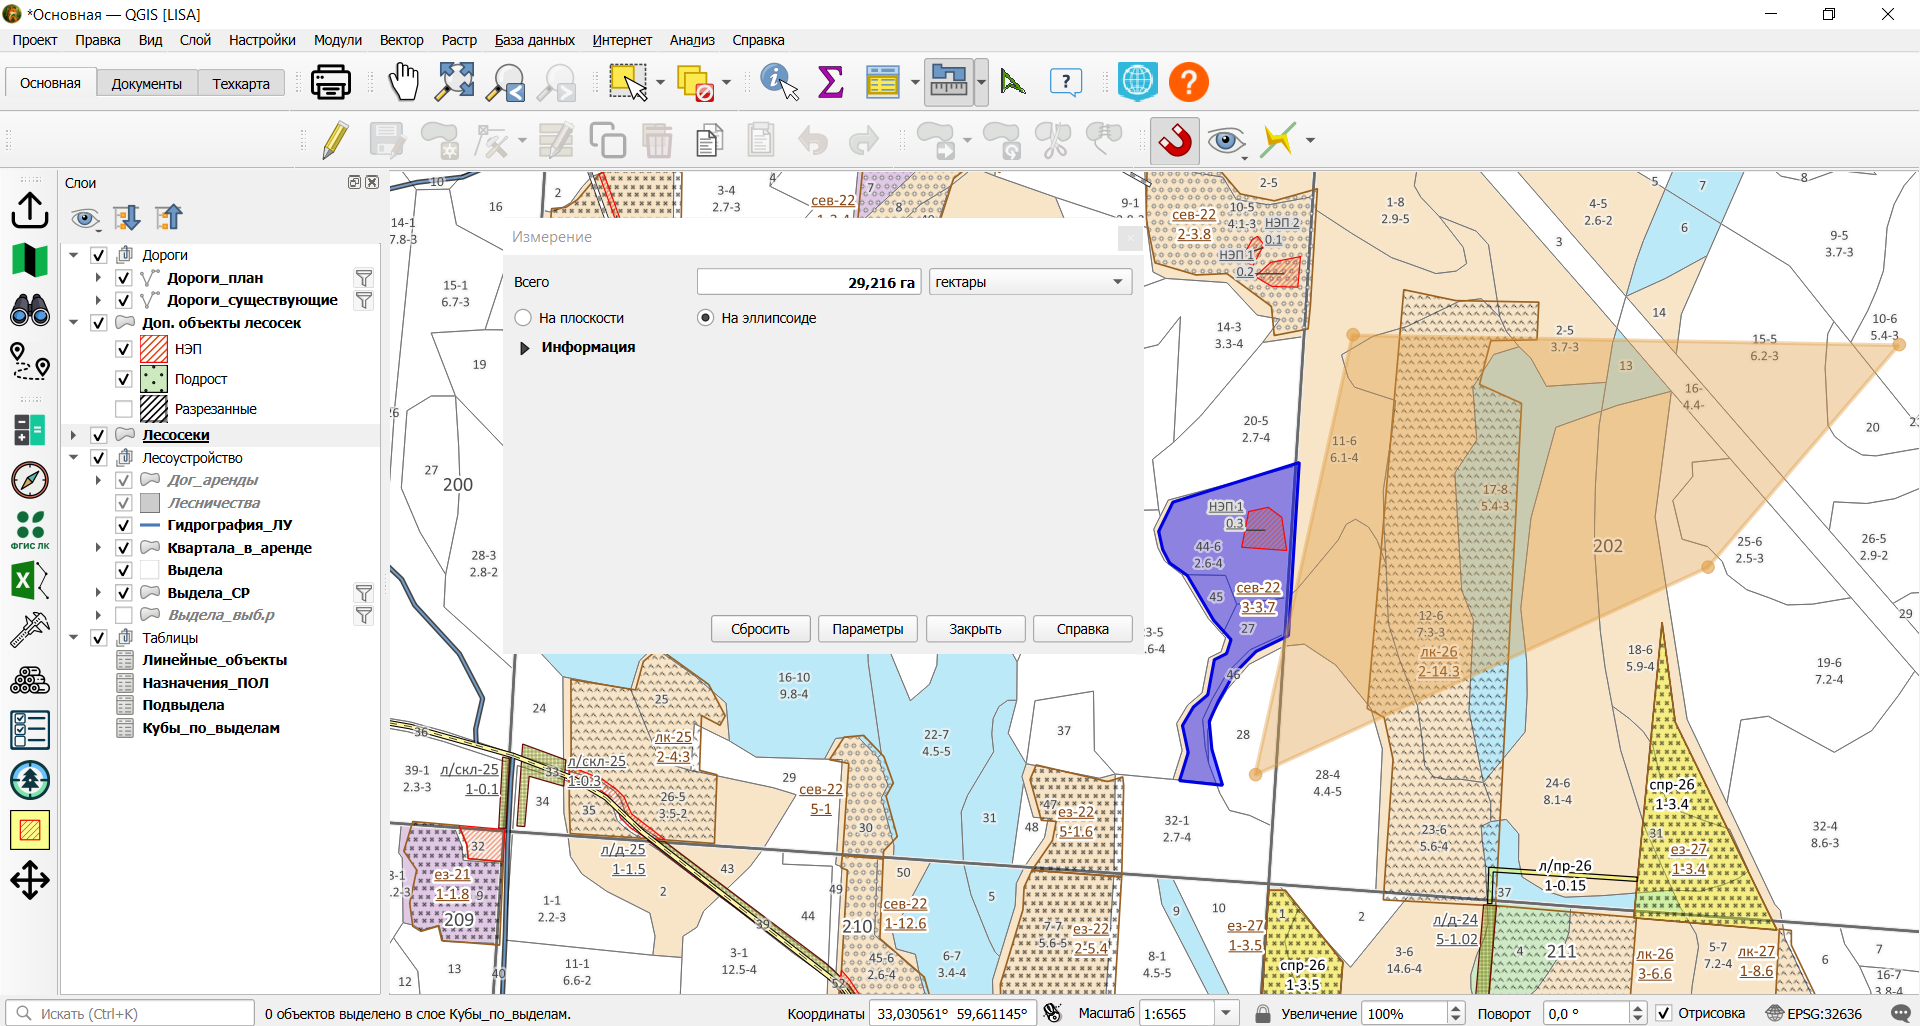Toggle editing with the pencil icon
Image resolution: width=1920 pixels, height=1026 pixels.
(x=335, y=140)
